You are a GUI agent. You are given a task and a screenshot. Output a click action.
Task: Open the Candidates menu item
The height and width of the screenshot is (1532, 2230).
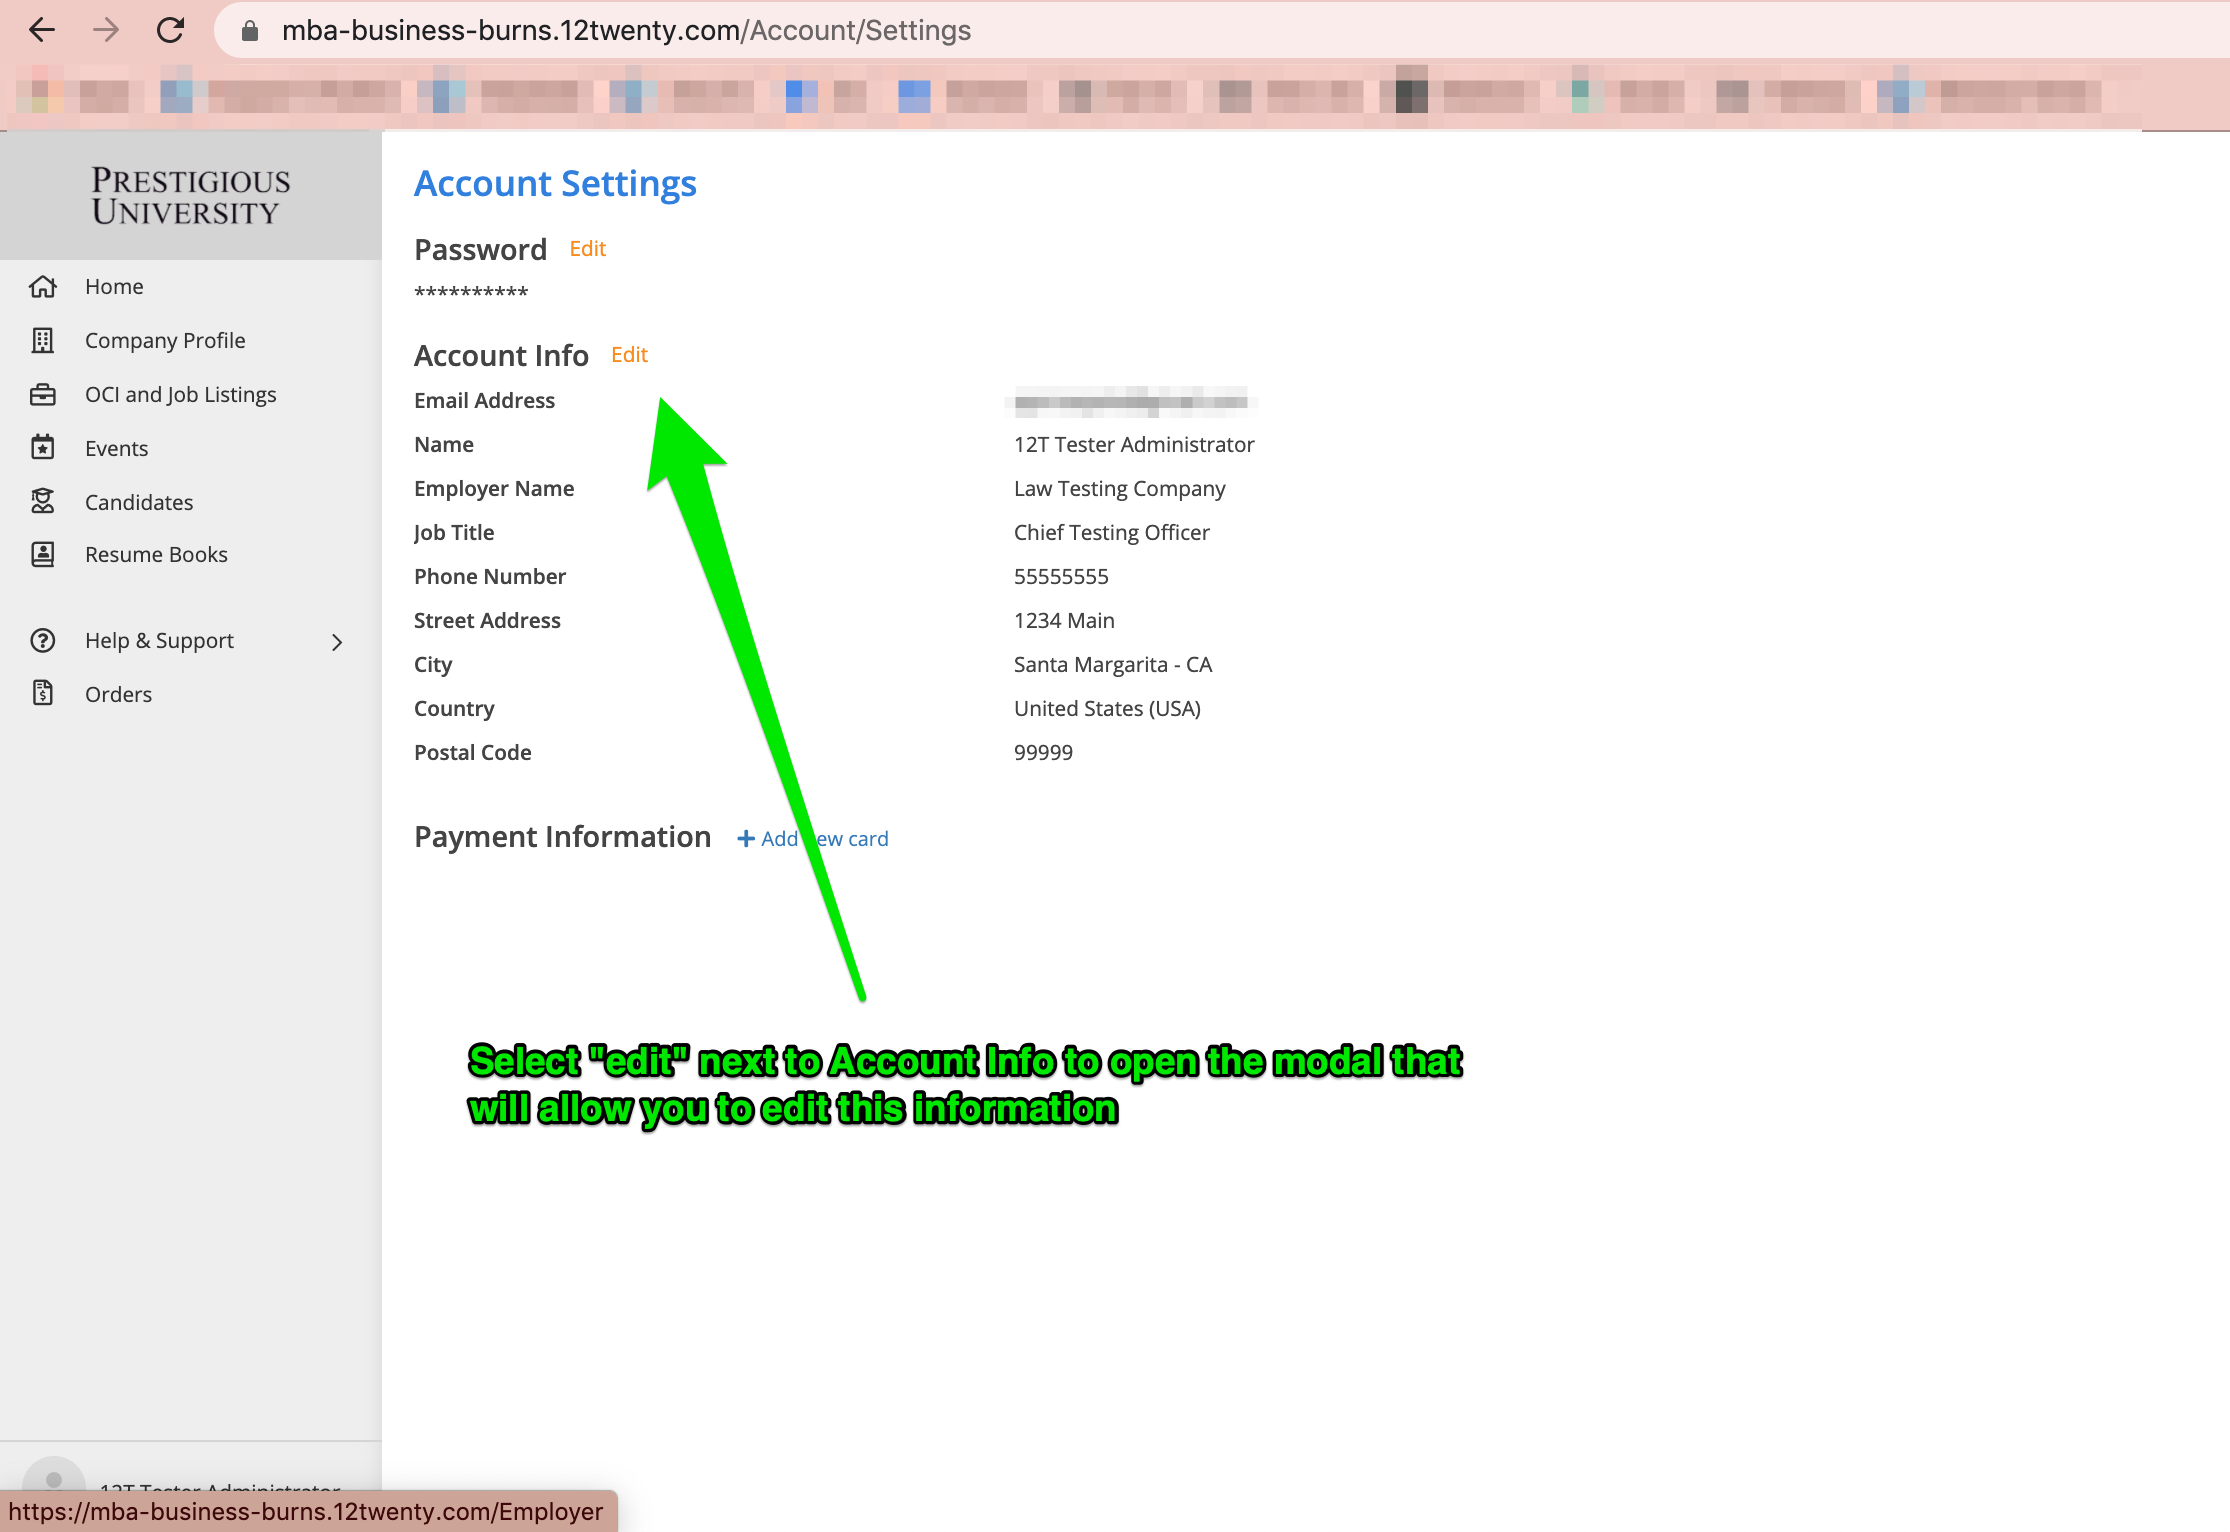(139, 502)
